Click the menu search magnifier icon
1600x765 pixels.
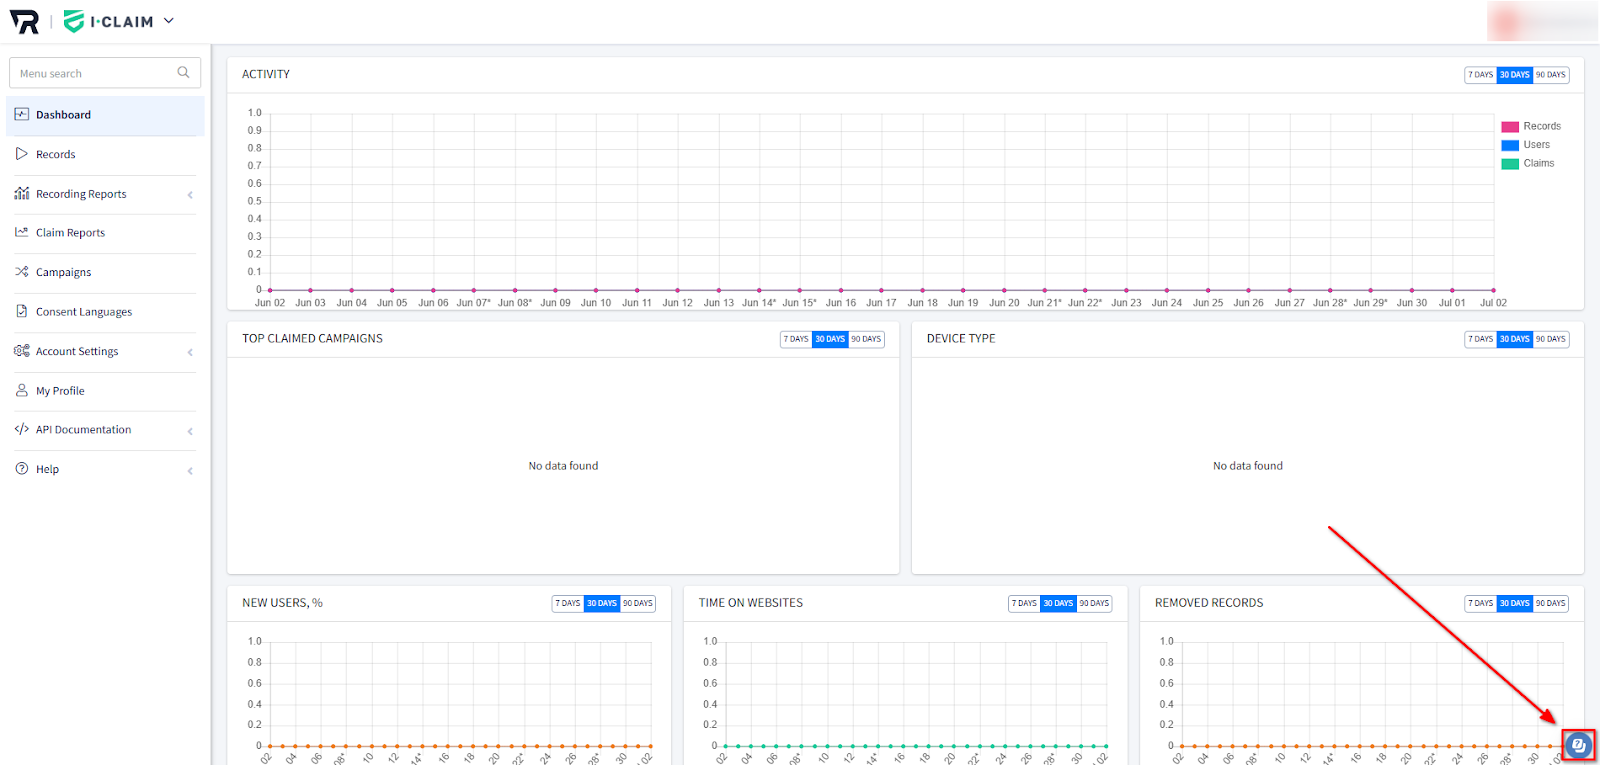183,73
